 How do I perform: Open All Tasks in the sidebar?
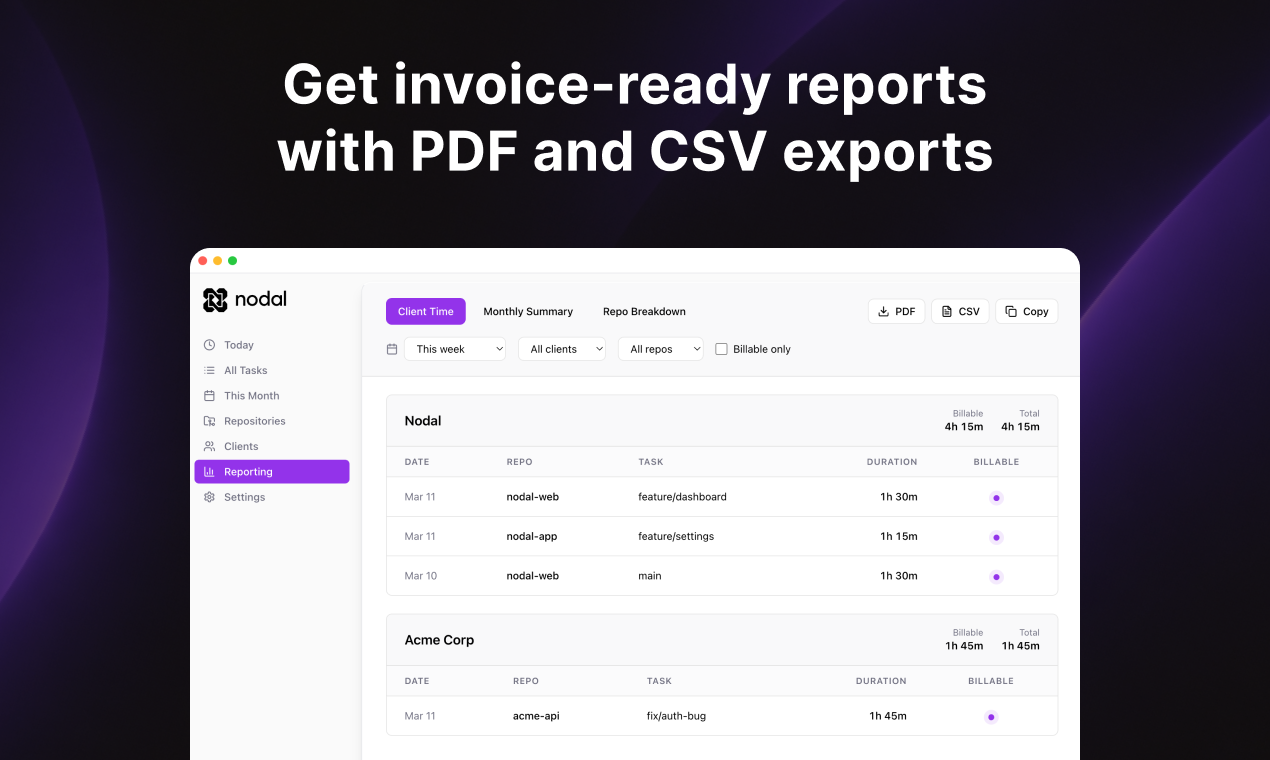pyautogui.click(x=272, y=370)
